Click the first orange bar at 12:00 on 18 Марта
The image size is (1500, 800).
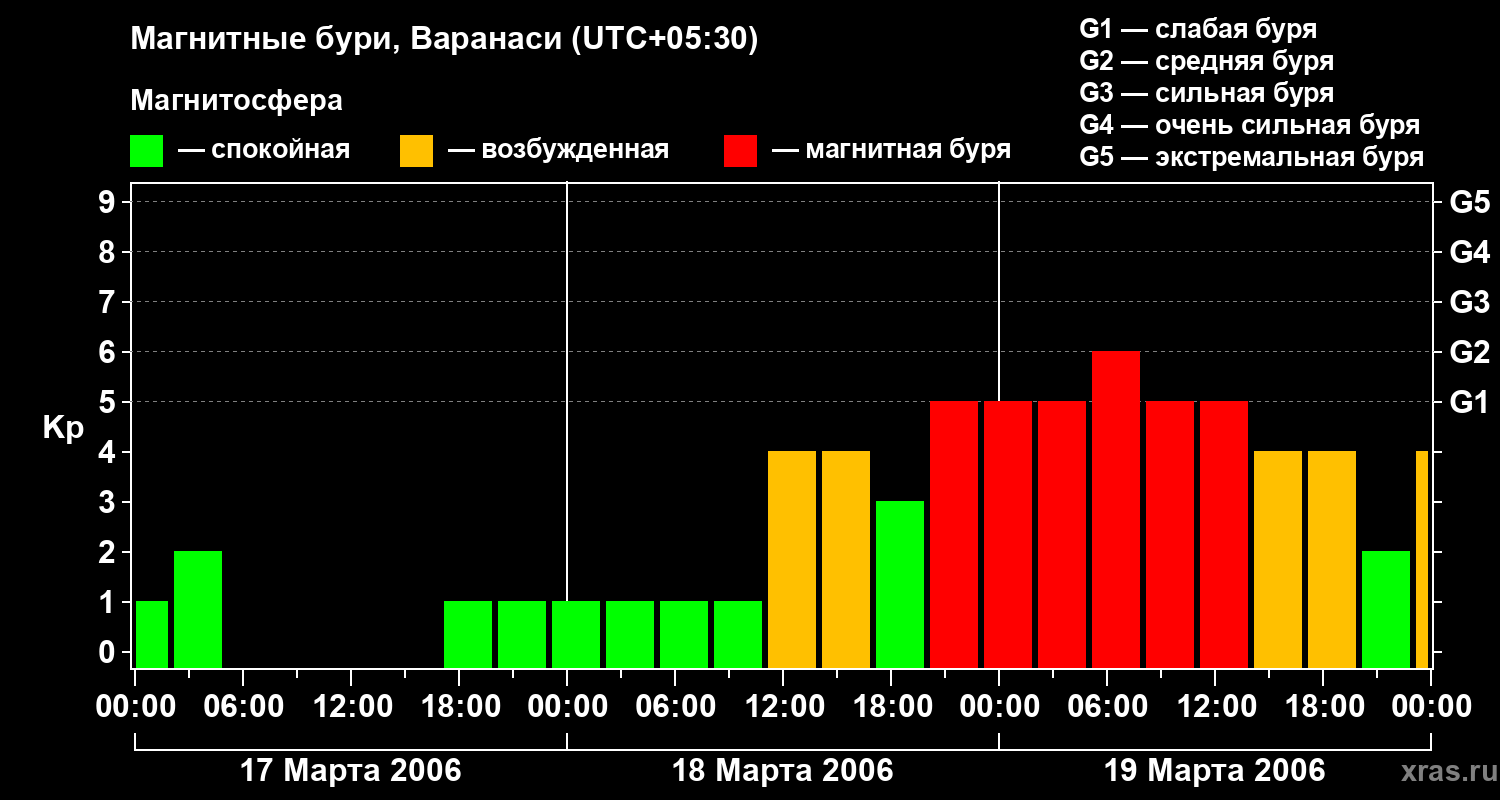point(792,560)
